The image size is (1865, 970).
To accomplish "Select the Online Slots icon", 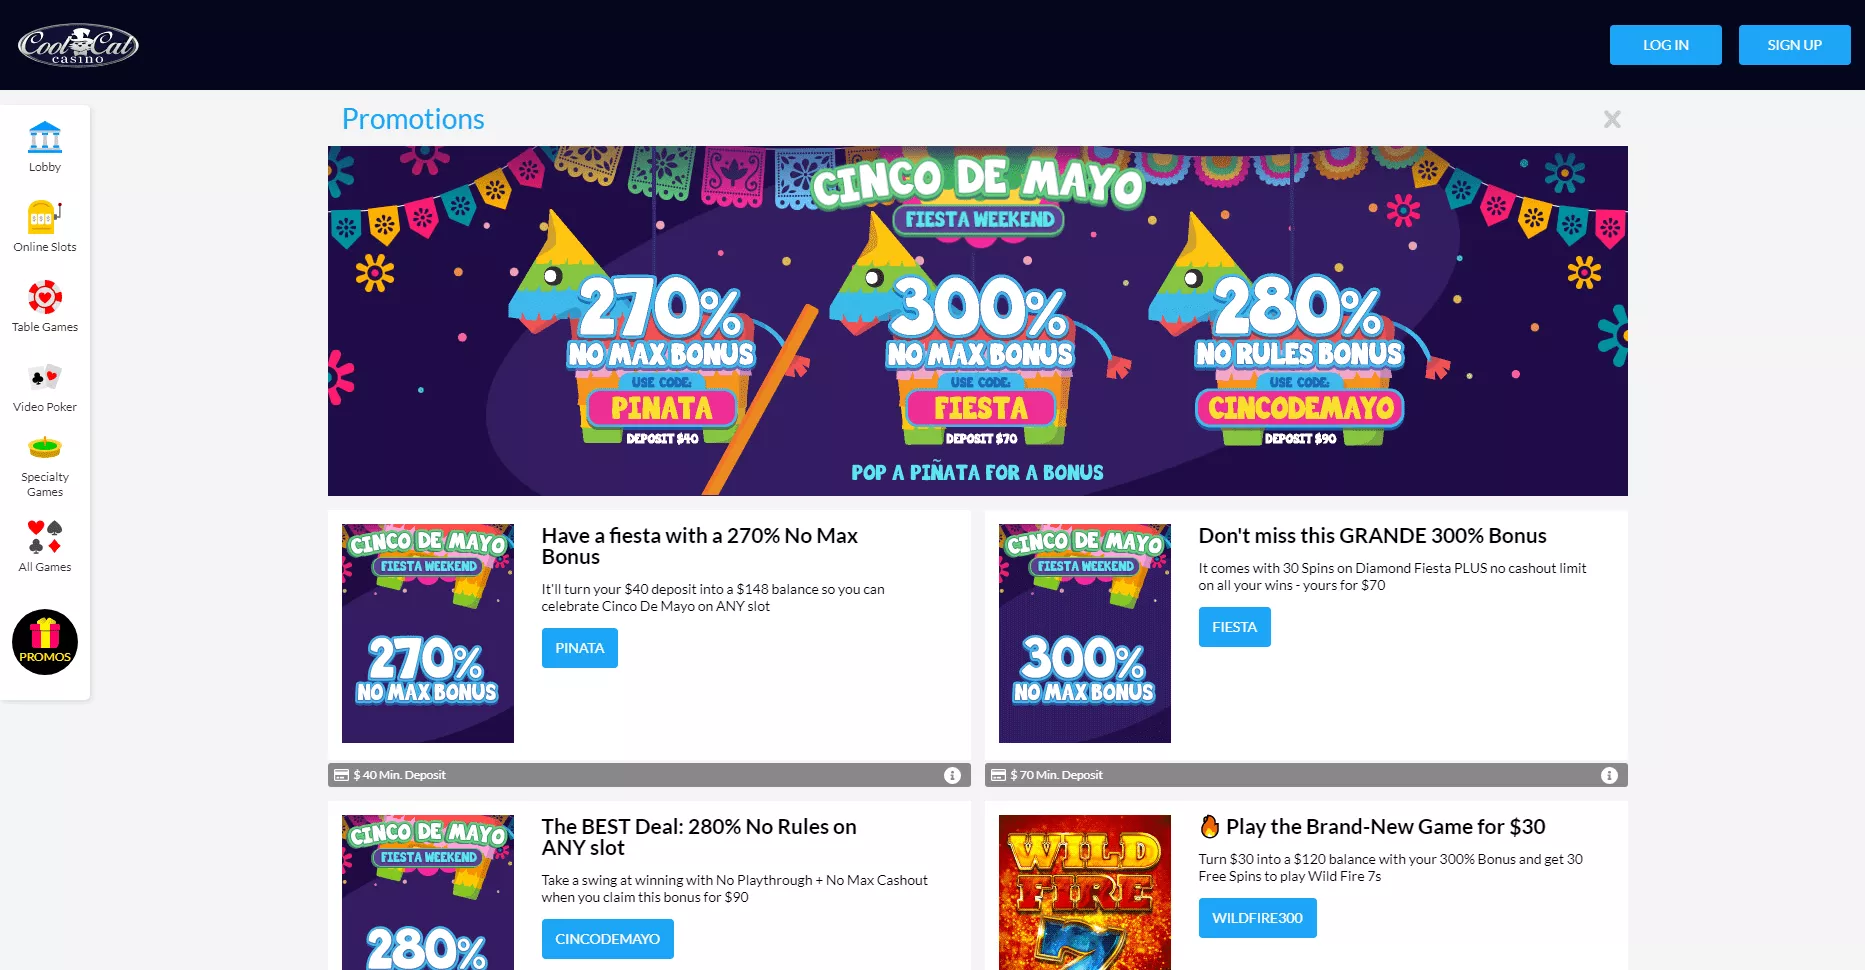I will [x=45, y=226].
